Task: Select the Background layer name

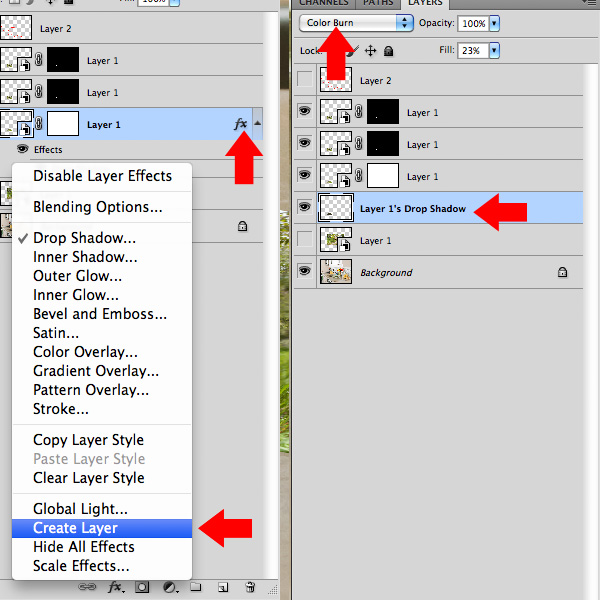Action: pyautogui.click(x=386, y=272)
